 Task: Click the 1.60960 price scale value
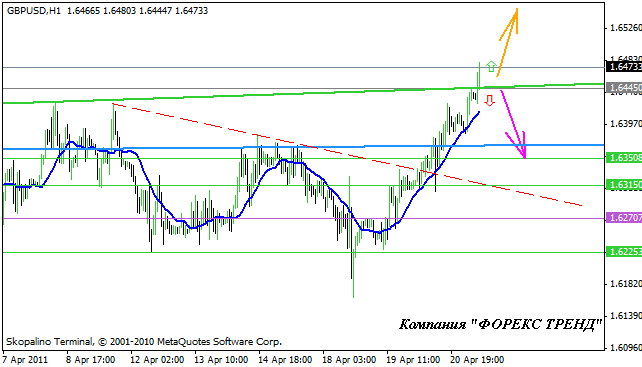(625, 348)
